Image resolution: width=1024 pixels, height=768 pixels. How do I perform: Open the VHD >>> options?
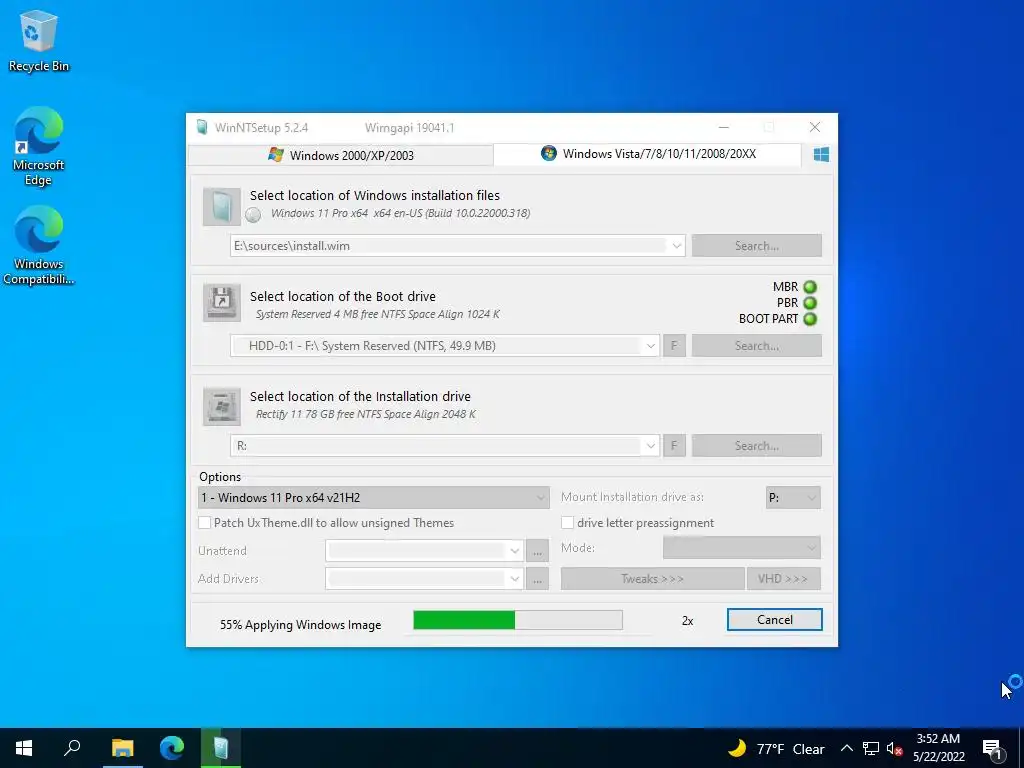point(783,579)
